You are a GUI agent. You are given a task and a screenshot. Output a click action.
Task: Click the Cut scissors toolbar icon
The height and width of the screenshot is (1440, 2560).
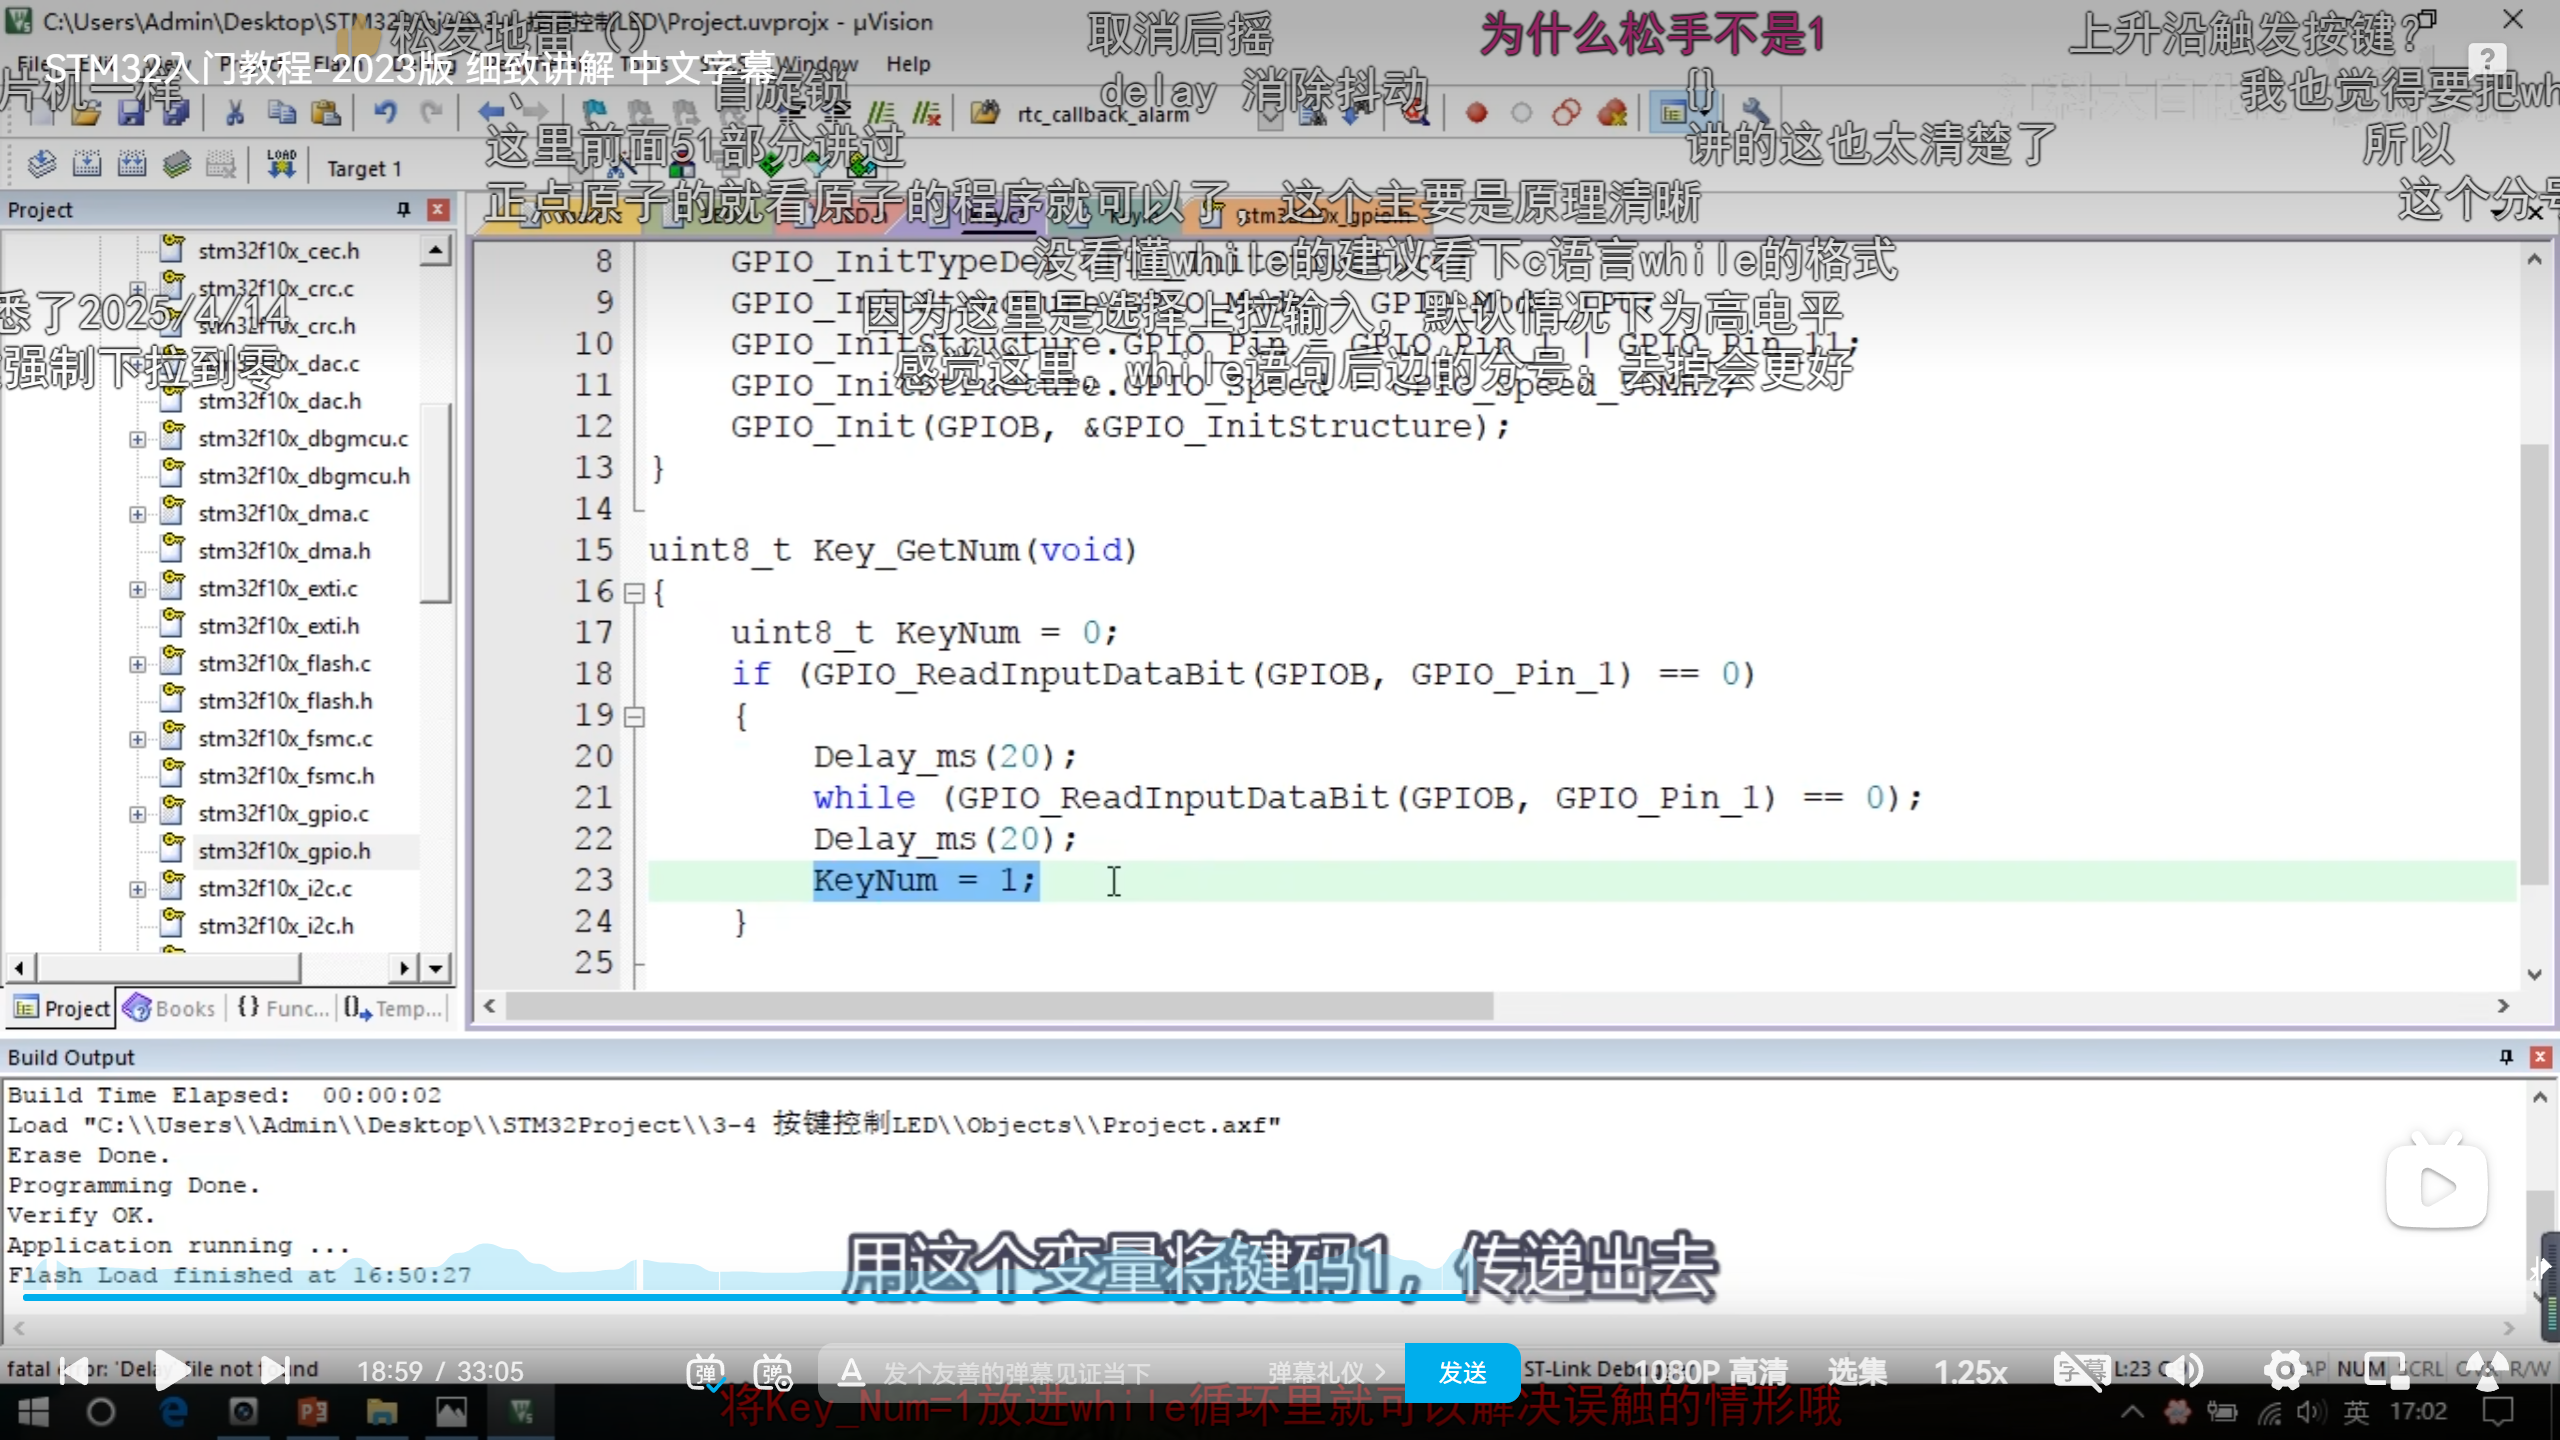(x=234, y=113)
